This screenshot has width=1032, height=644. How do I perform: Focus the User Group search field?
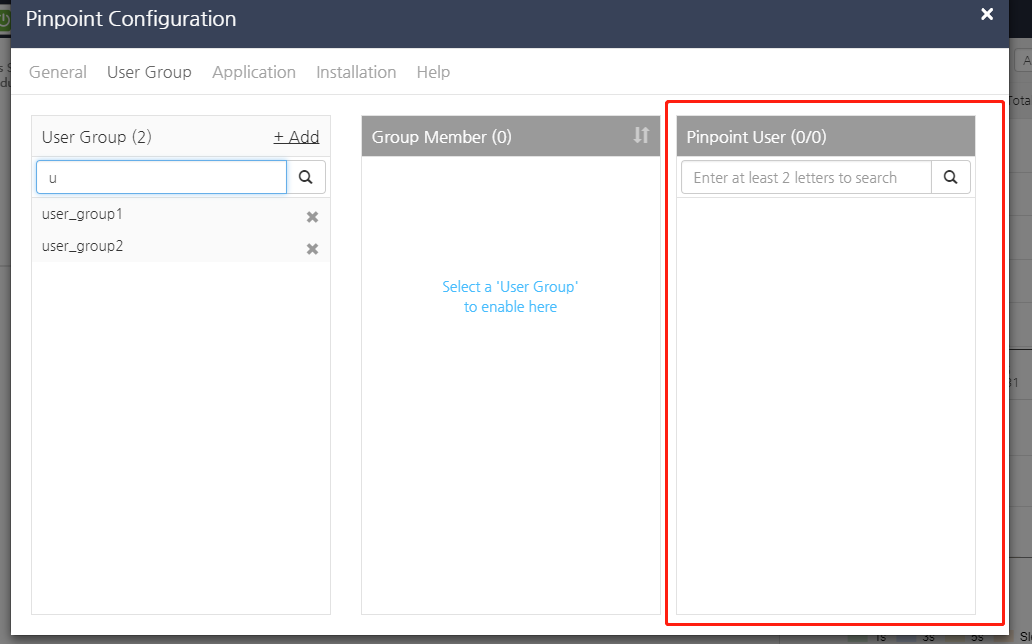click(x=161, y=177)
